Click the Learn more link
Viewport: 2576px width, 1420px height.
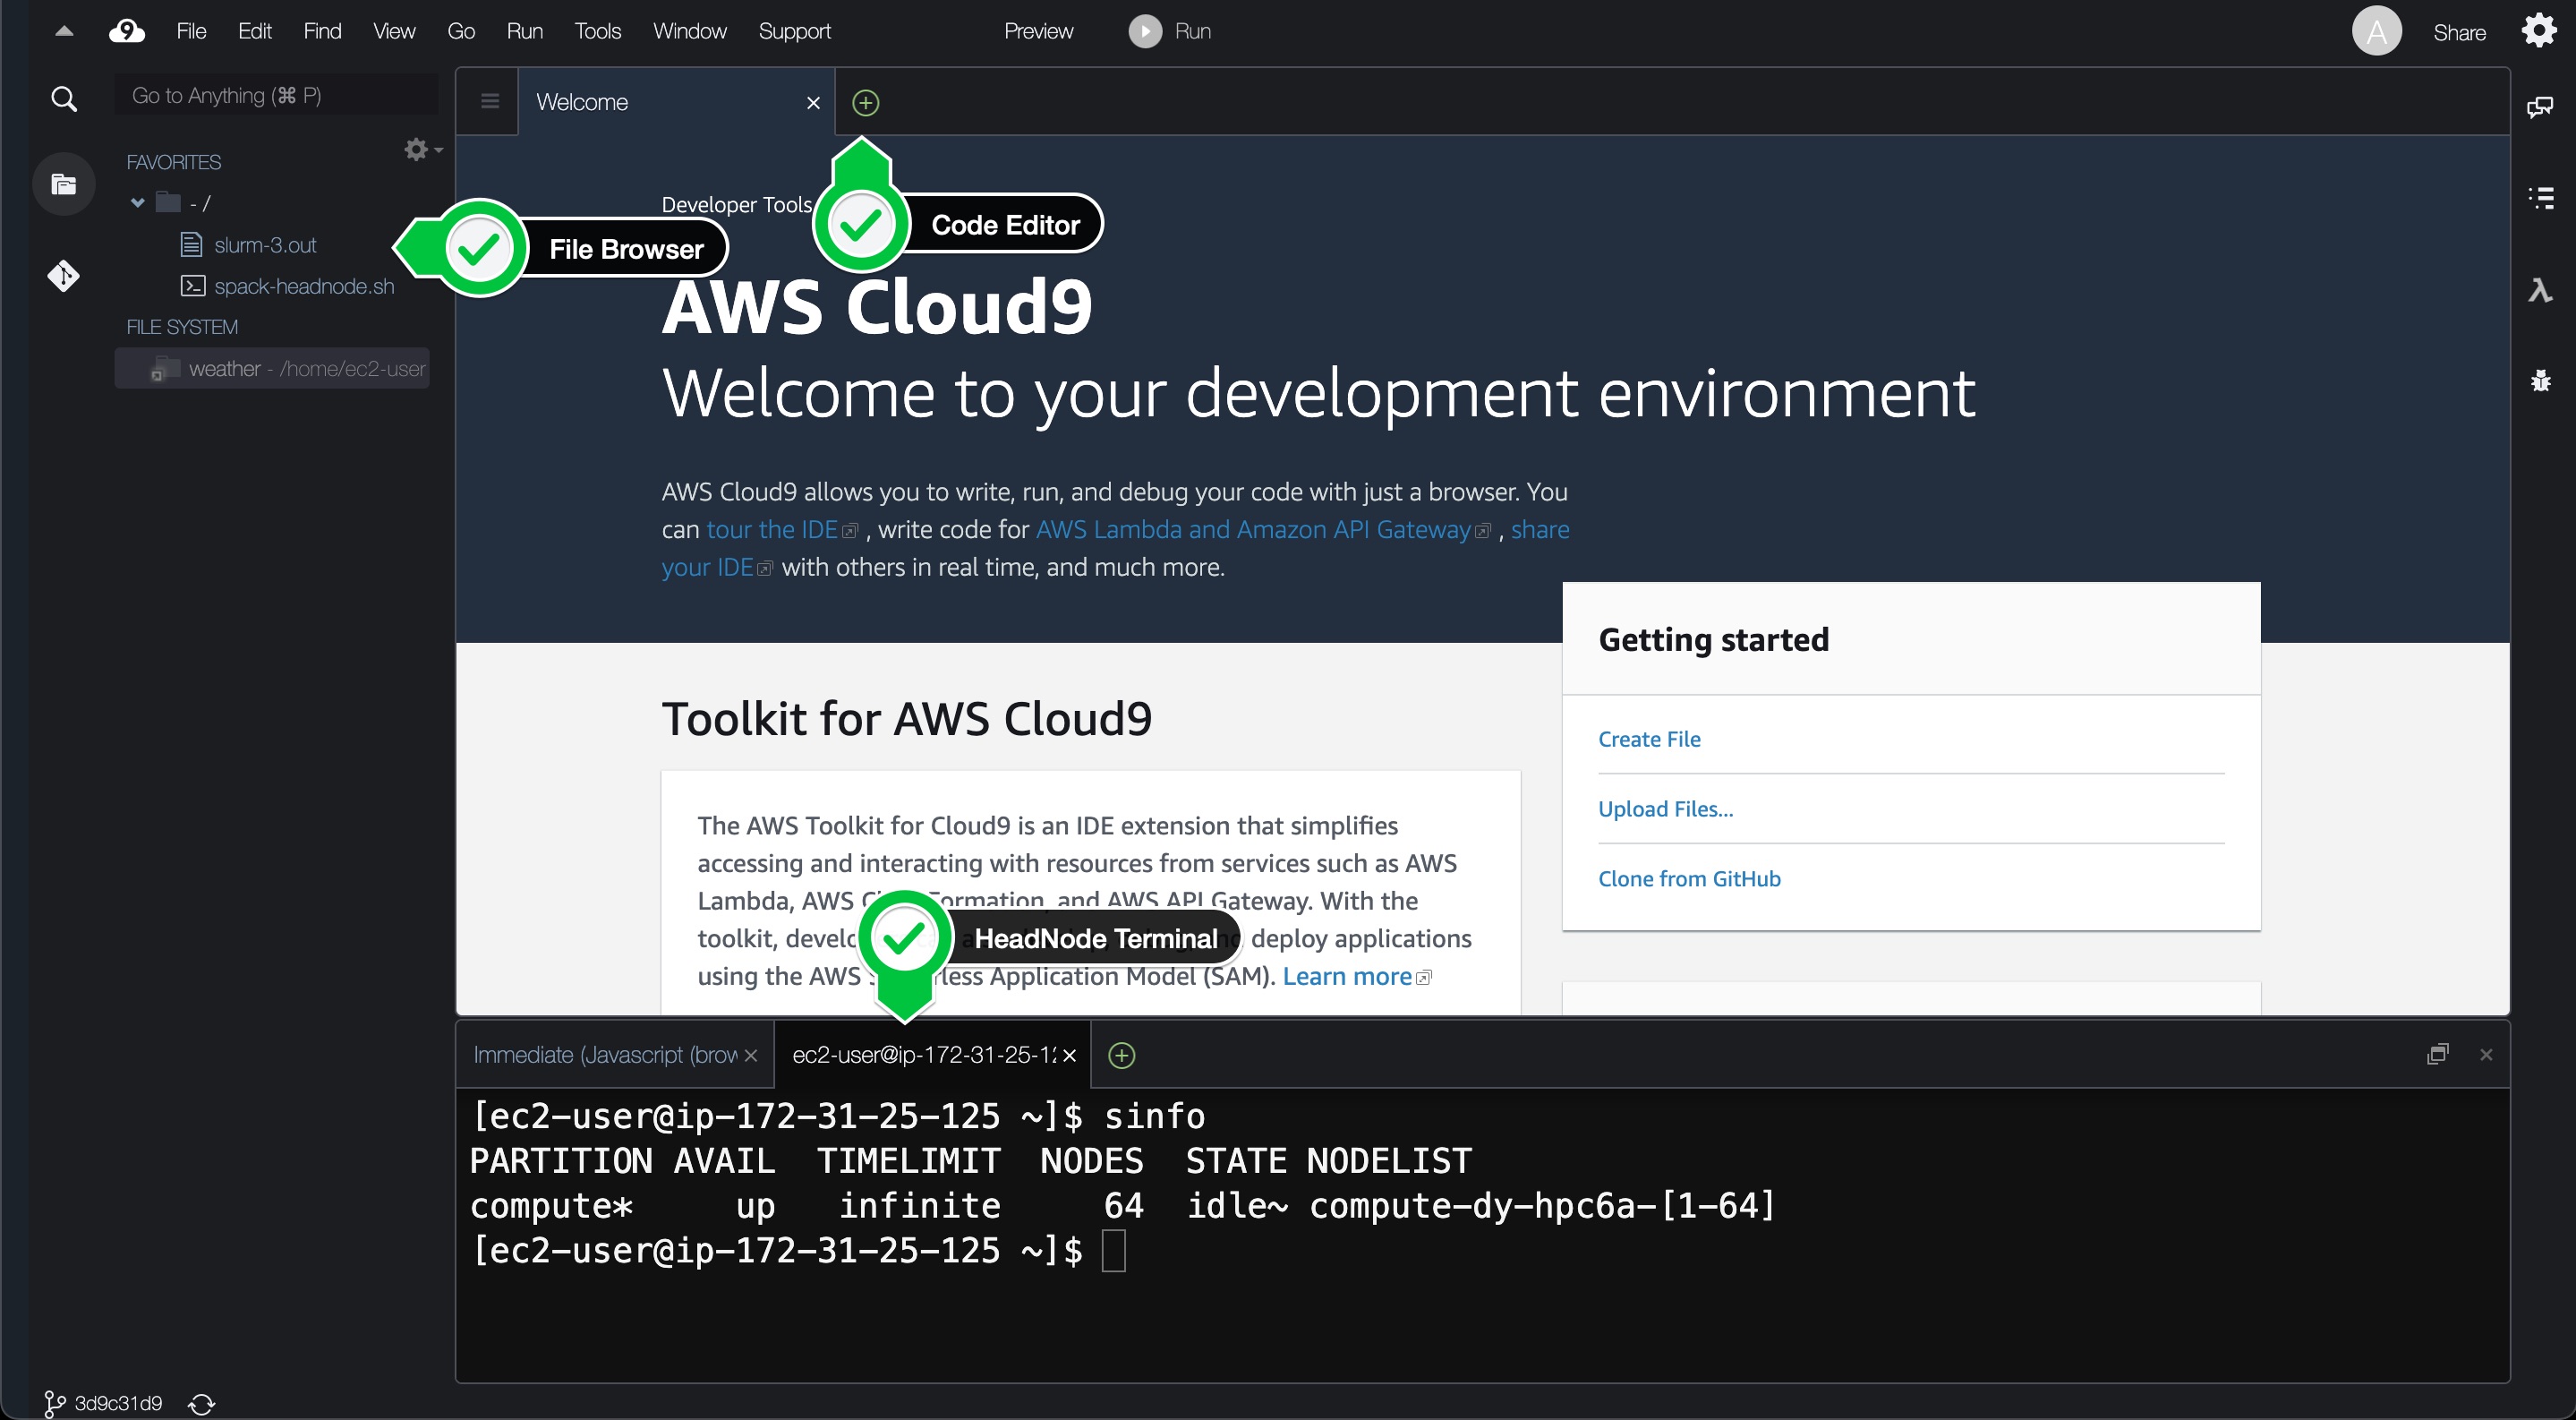click(1349, 976)
